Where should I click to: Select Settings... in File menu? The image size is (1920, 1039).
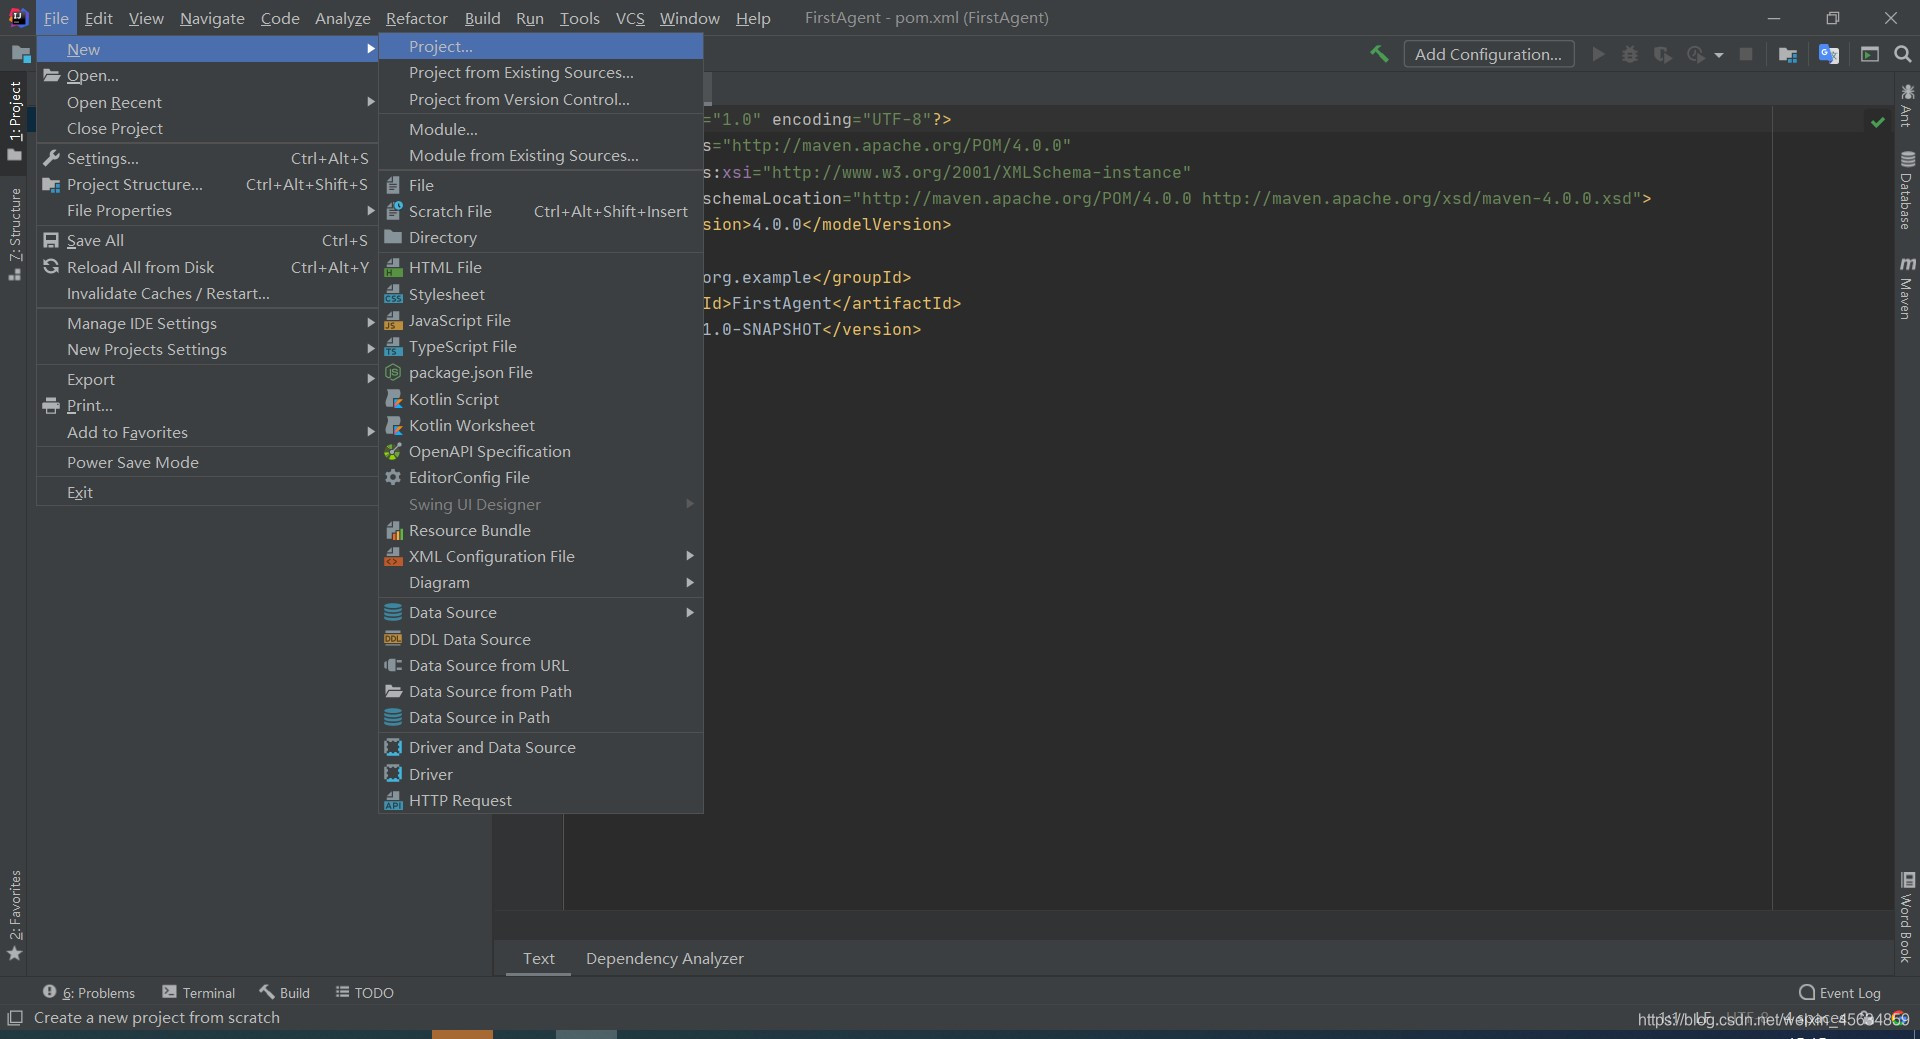click(x=207, y=158)
